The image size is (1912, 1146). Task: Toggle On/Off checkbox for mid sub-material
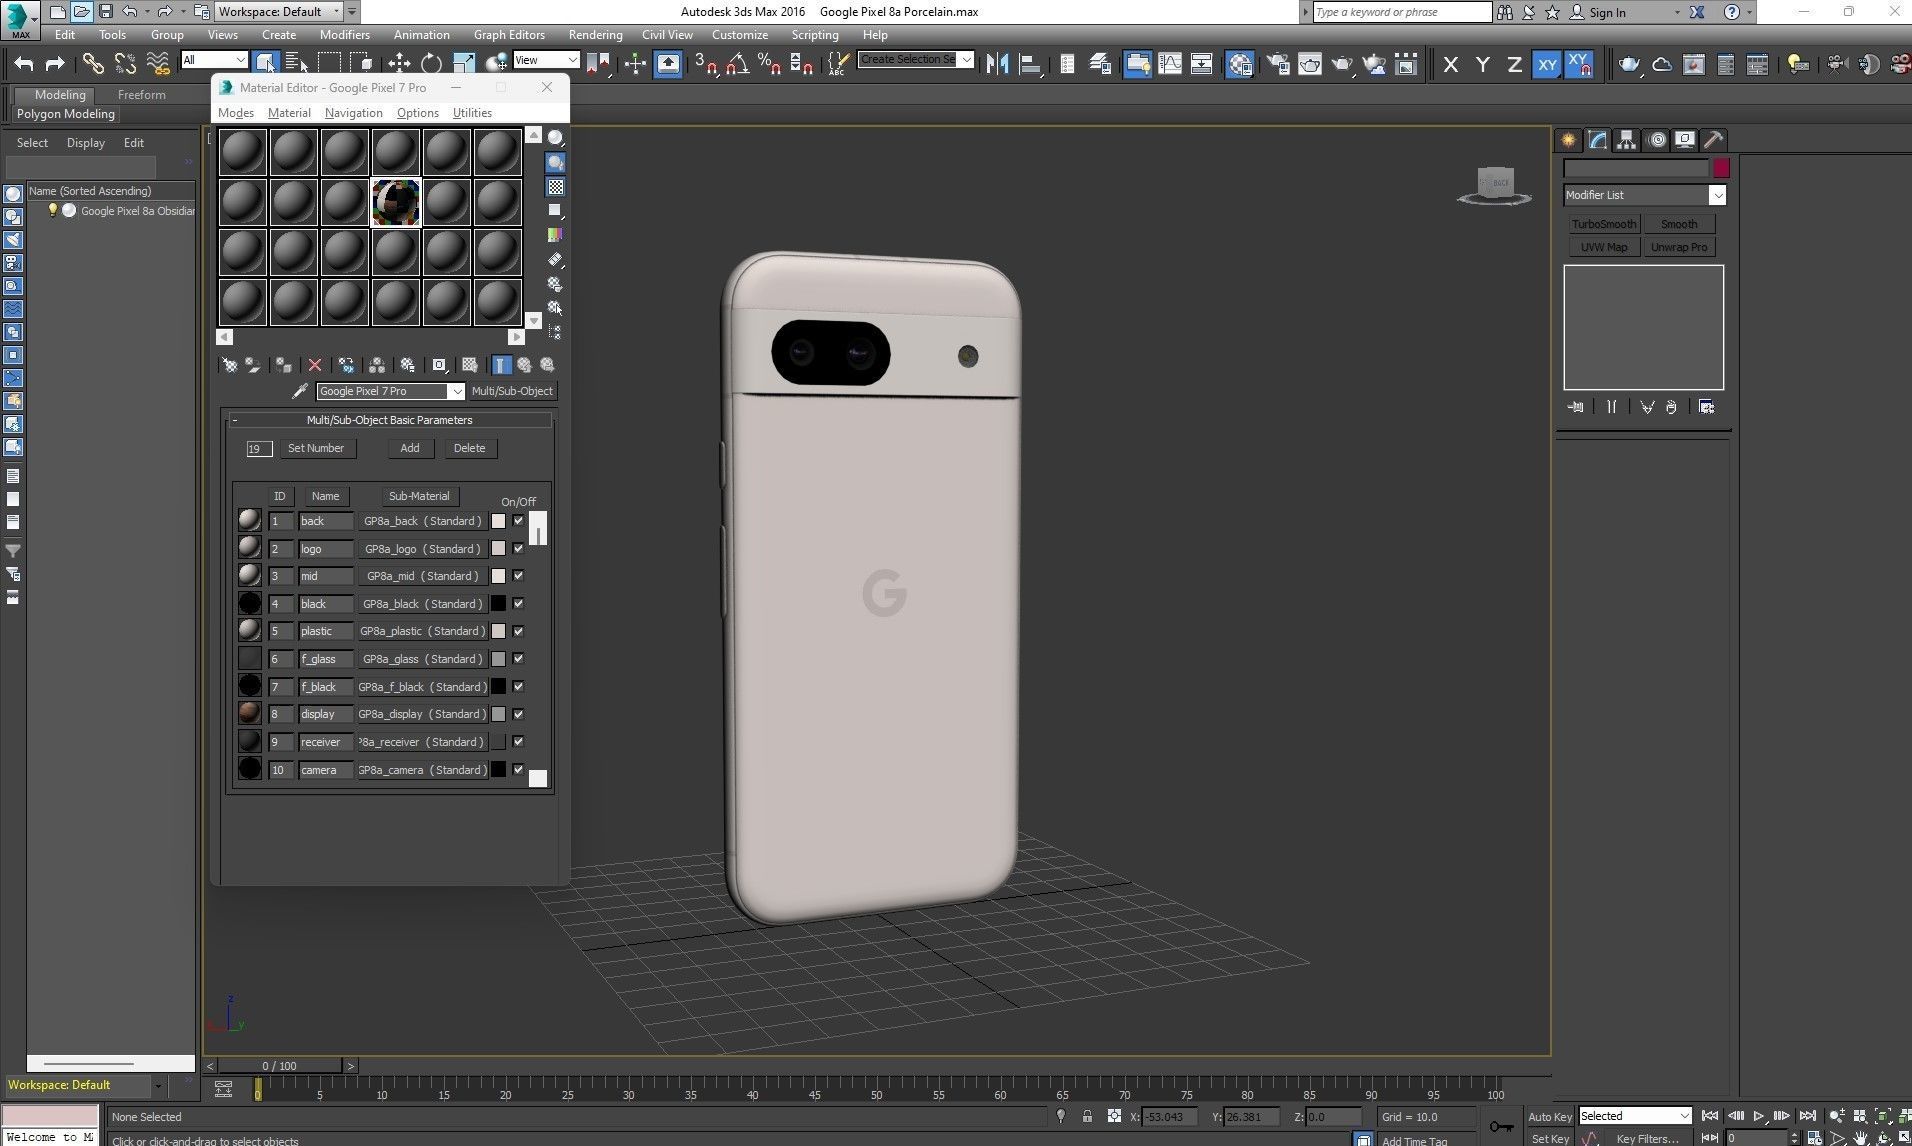point(518,576)
